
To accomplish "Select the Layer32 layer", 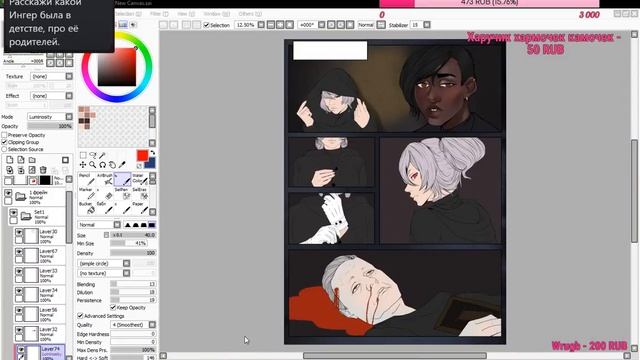I will point(40,334).
